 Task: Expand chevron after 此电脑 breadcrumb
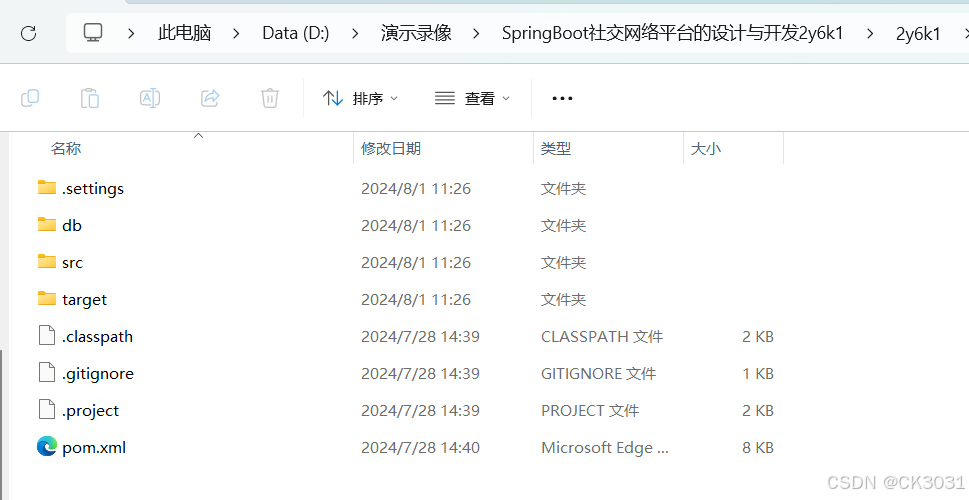(x=236, y=33)
